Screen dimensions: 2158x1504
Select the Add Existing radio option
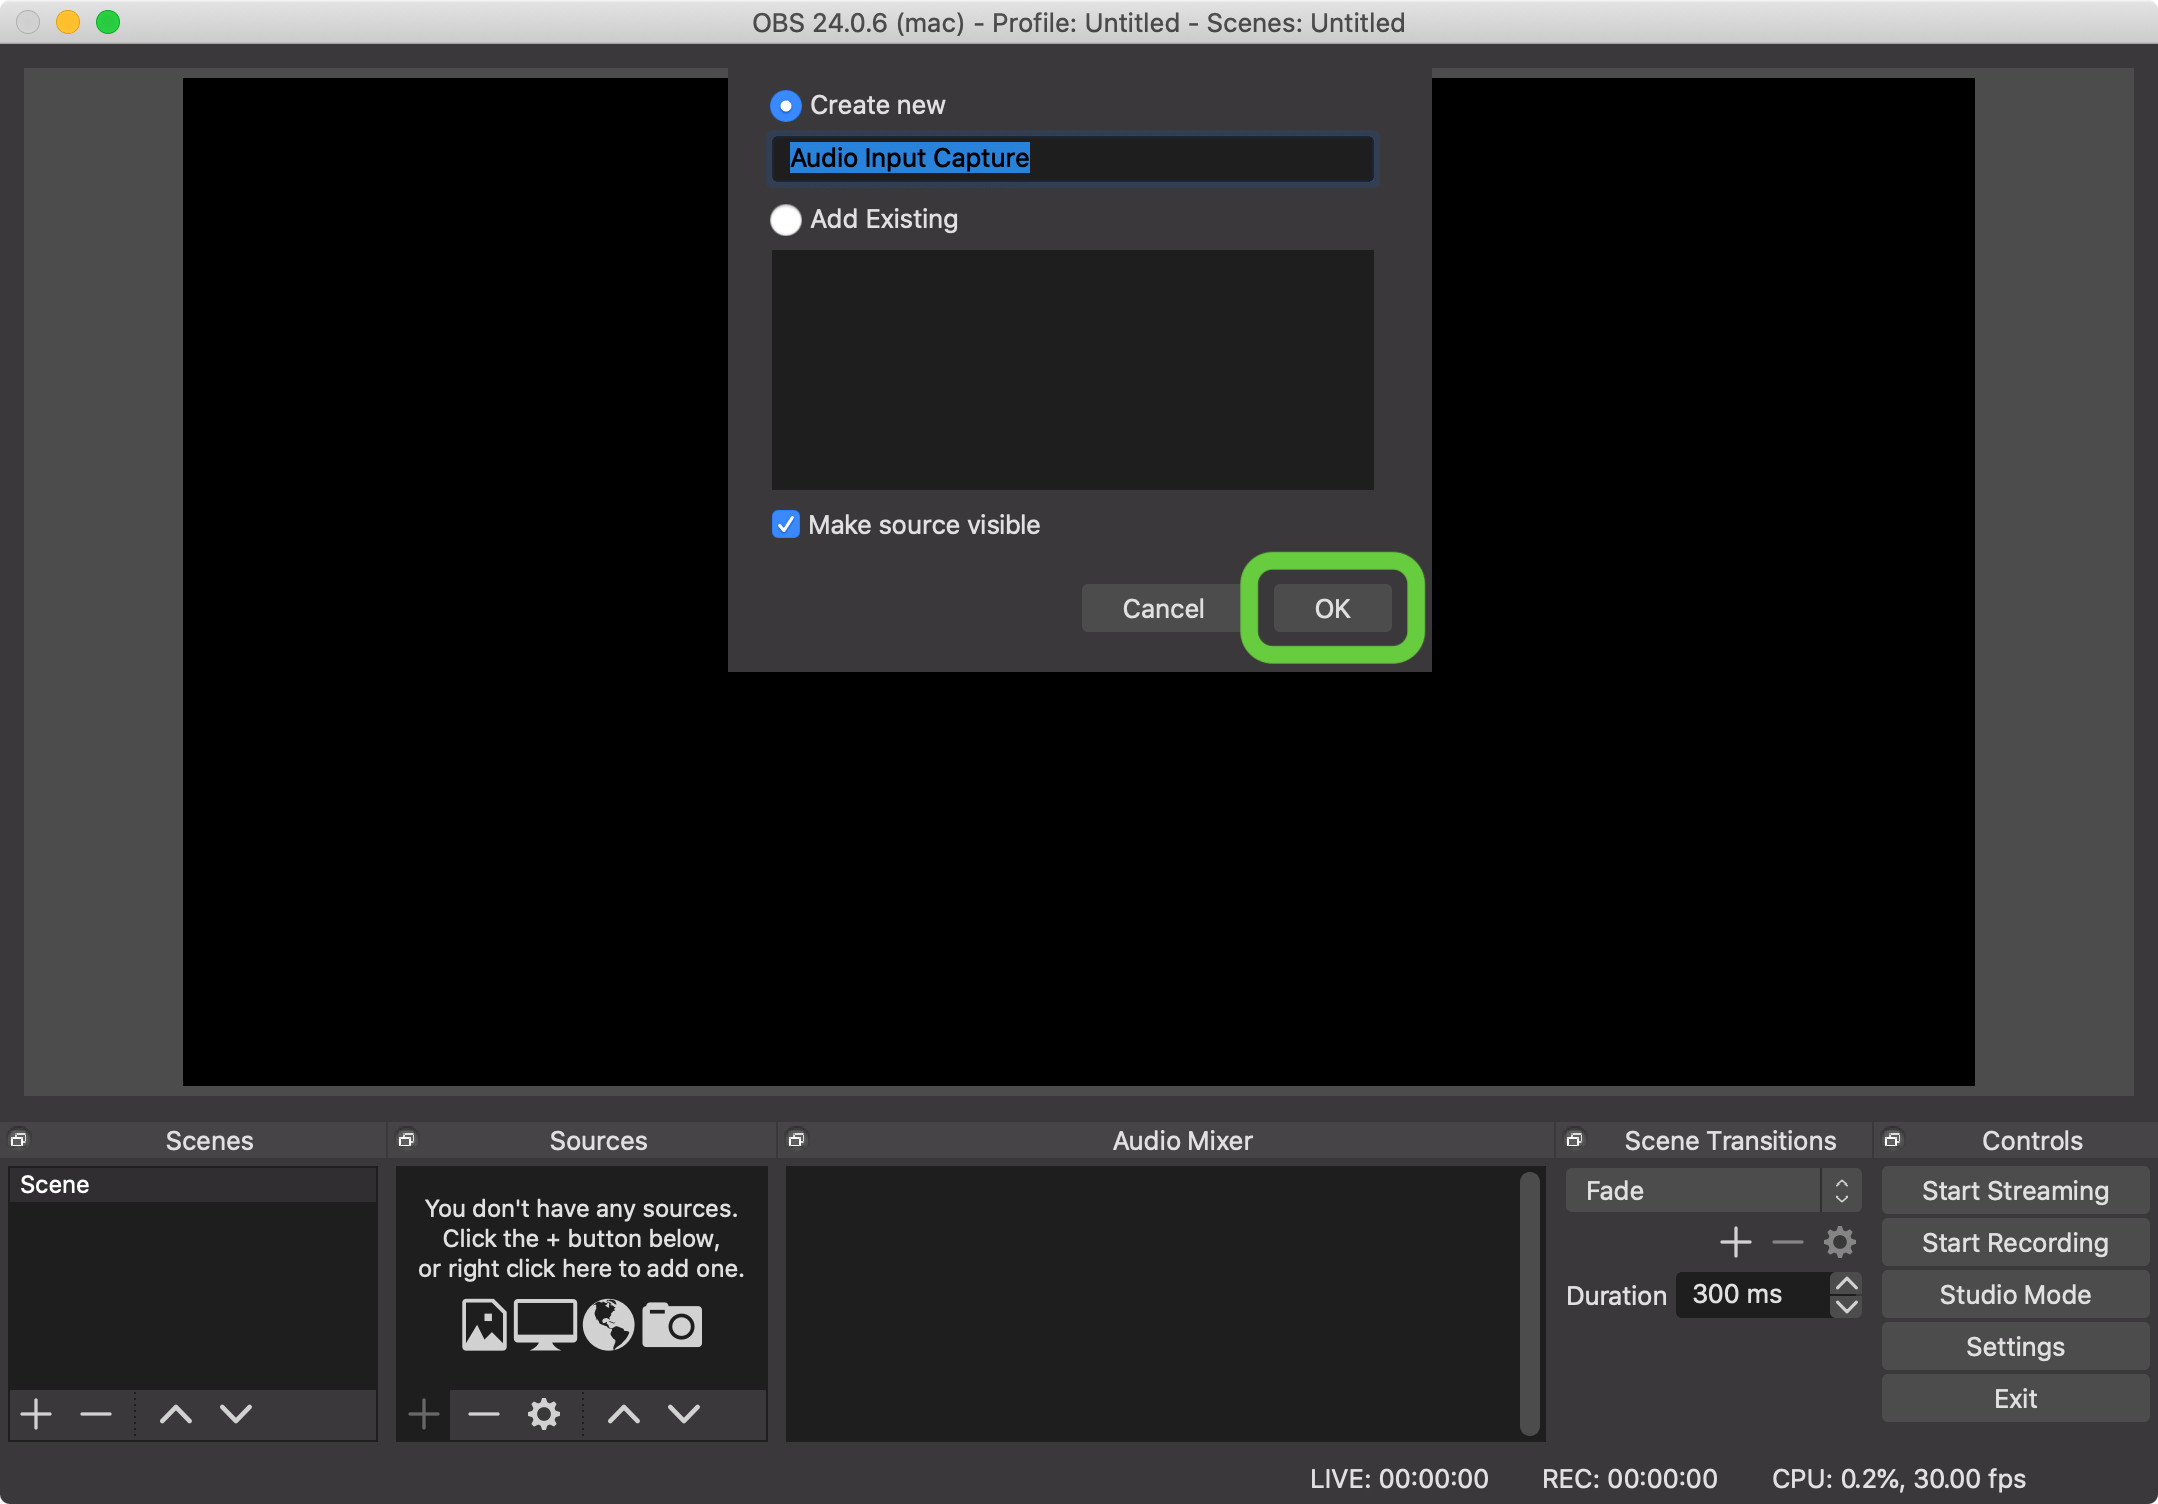(x=786, y=219)
